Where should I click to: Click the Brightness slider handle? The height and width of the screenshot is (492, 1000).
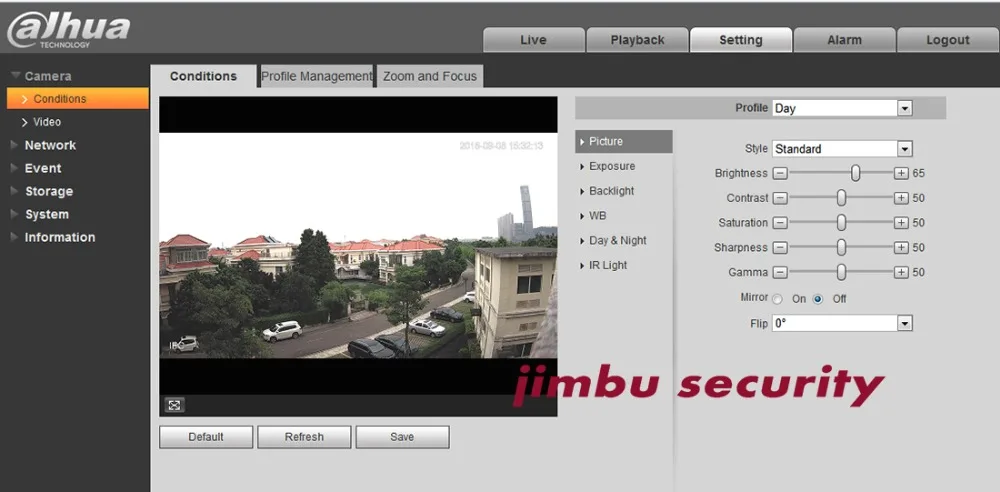coord(855,173)
